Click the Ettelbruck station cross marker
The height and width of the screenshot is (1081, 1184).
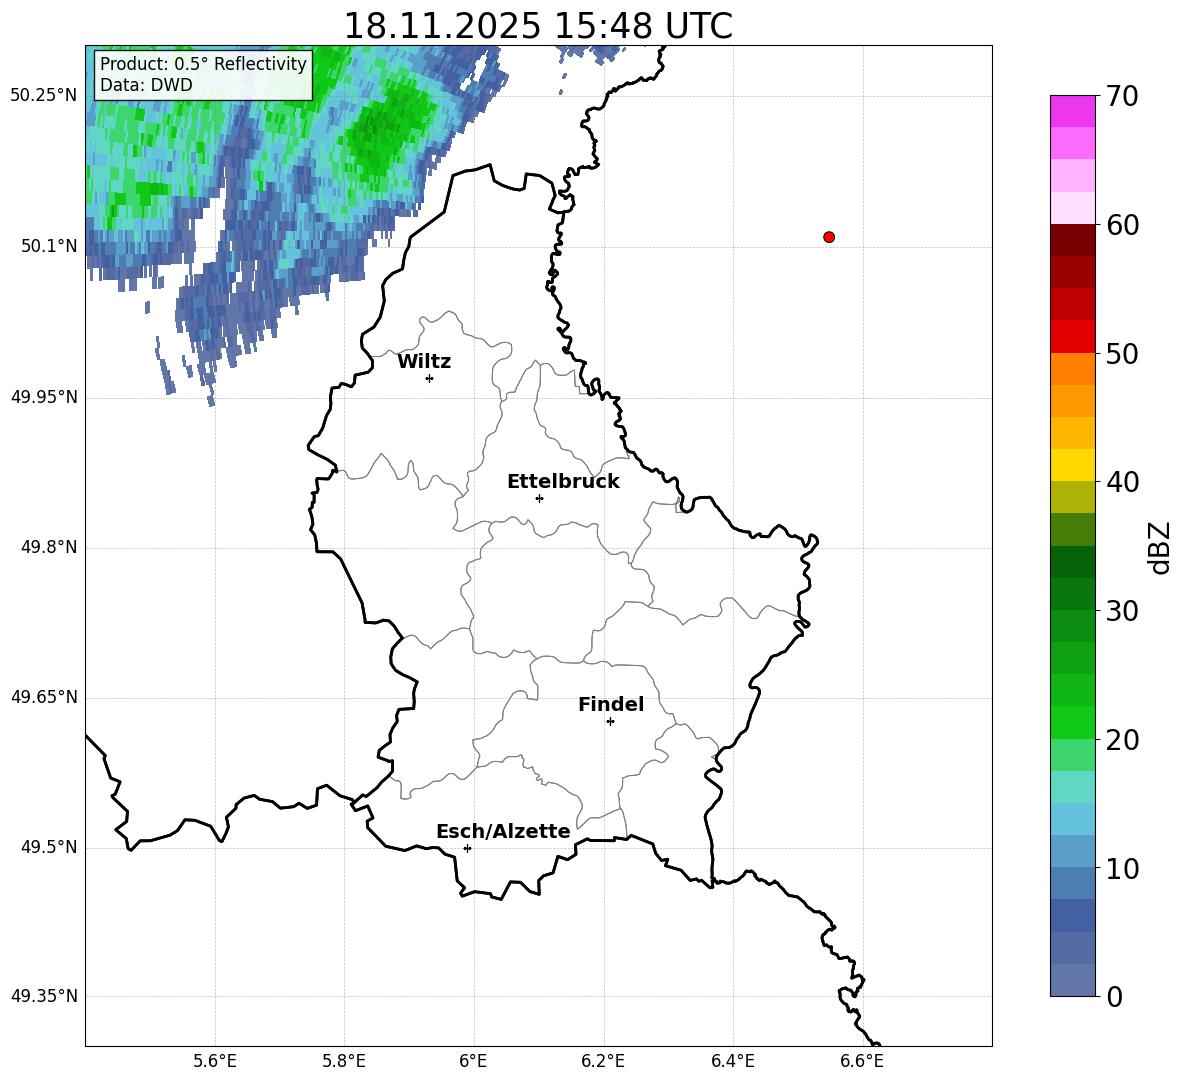[539, 498]
